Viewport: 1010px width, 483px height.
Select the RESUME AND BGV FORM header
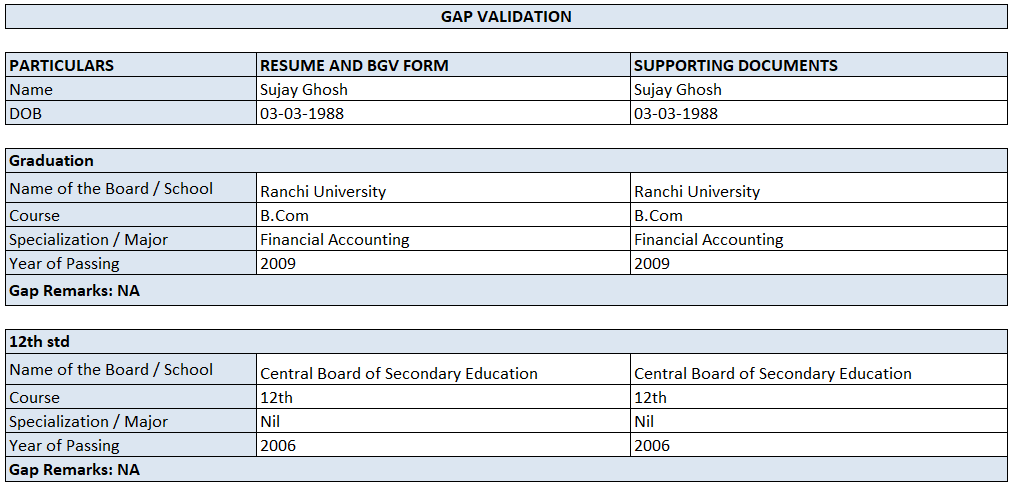tap(354, 66)
